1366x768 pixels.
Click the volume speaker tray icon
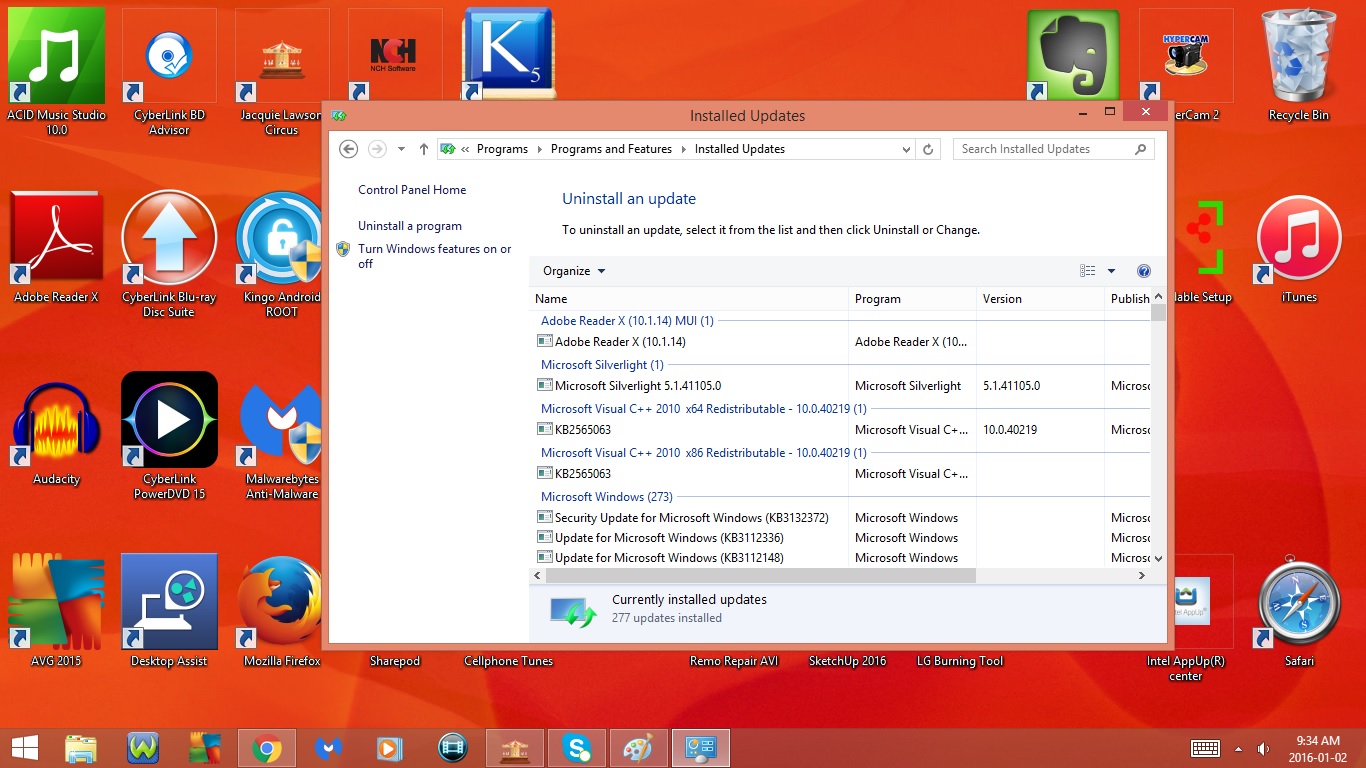[1263, 748]
